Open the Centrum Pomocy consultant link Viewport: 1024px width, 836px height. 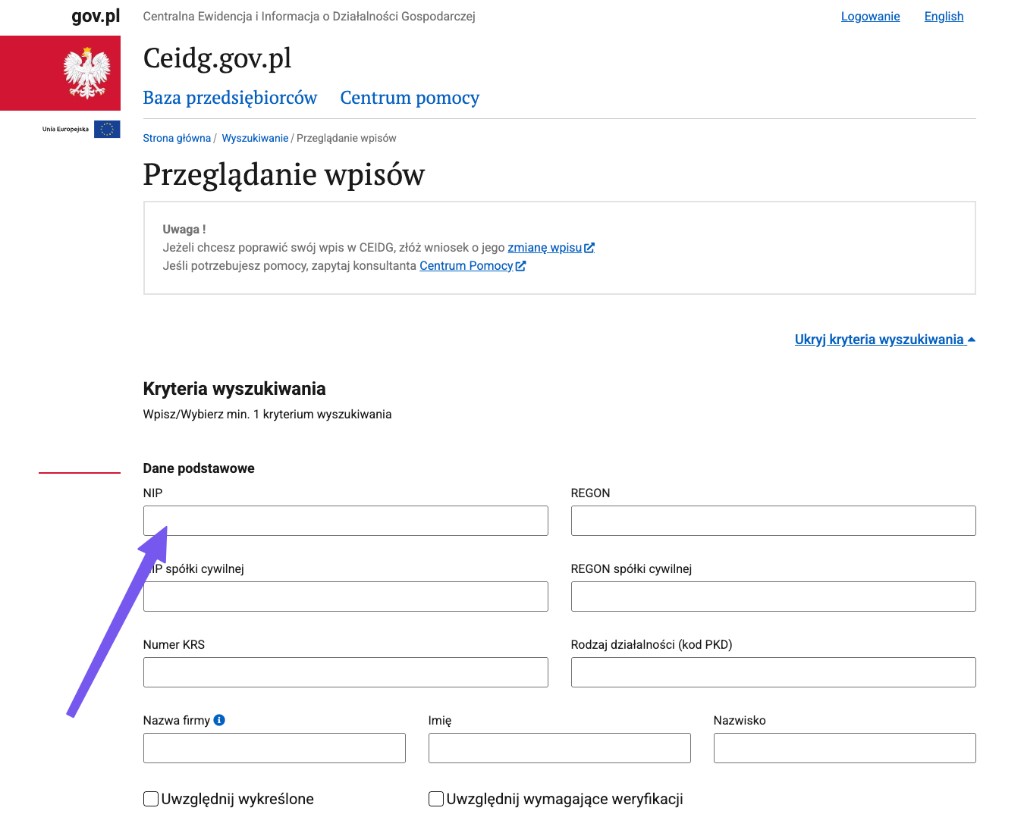point(472,266)
